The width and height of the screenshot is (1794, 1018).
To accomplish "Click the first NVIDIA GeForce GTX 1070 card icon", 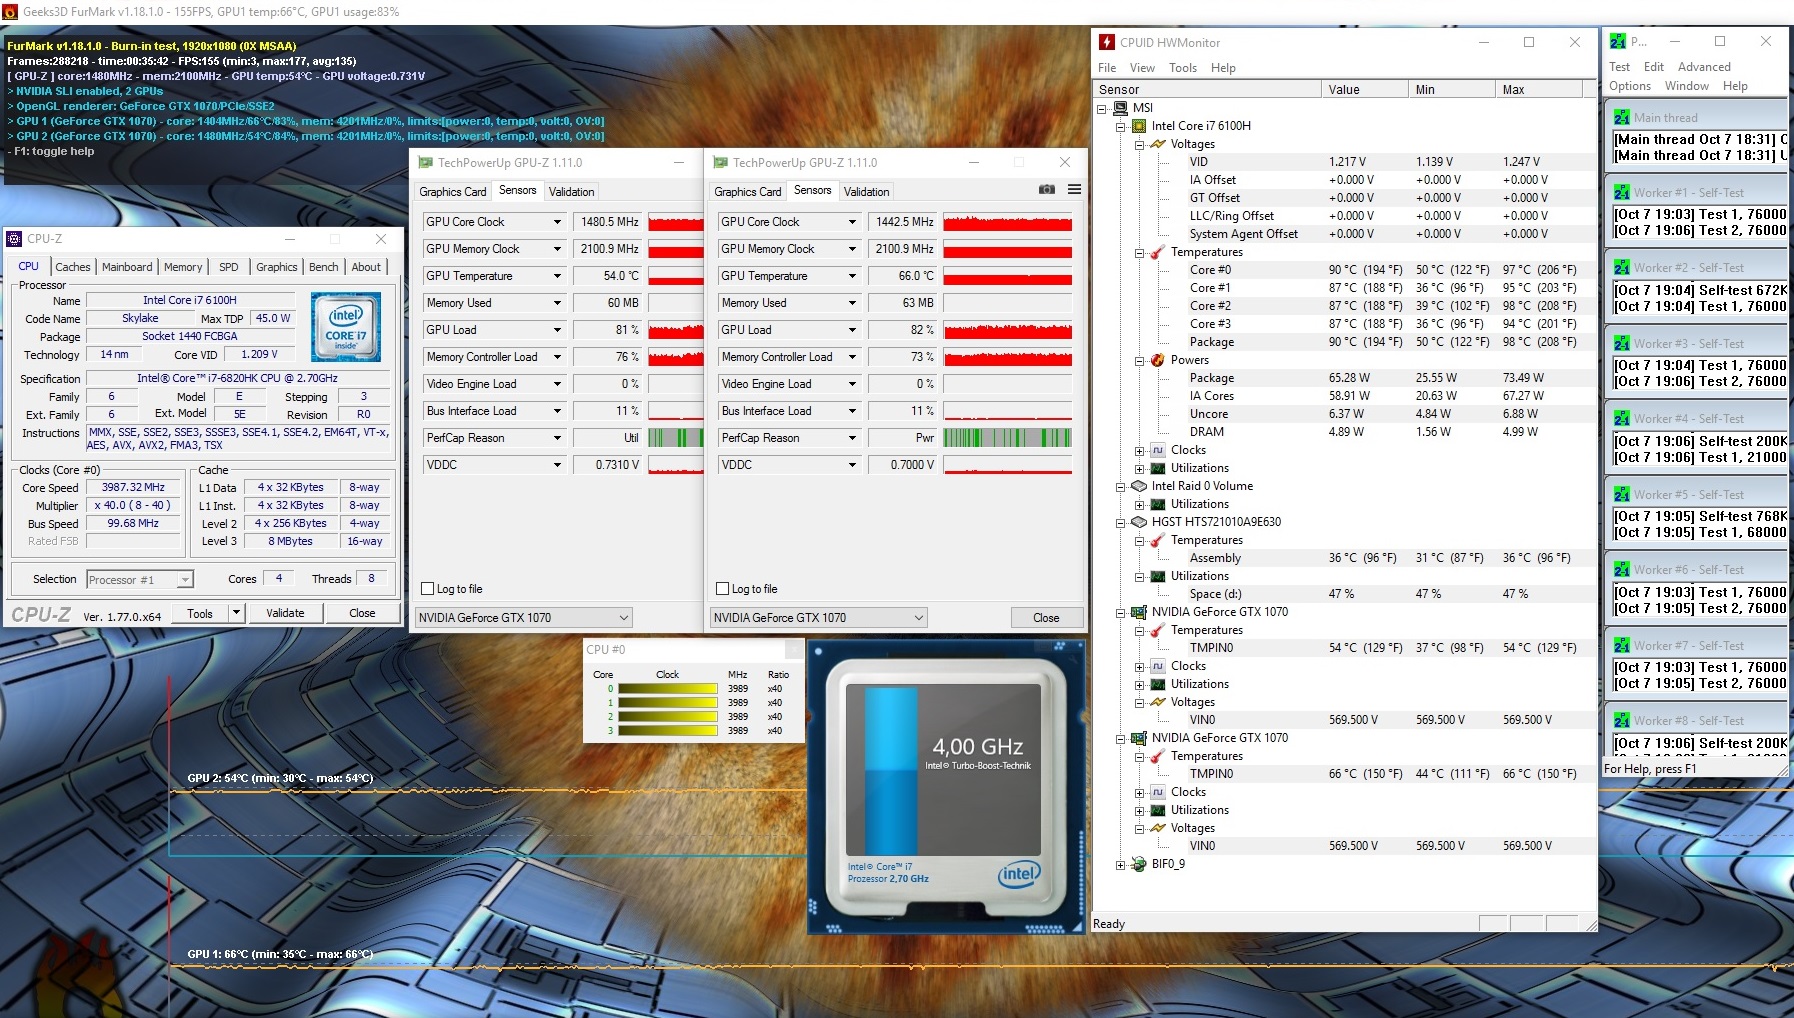I will 1139,612.
